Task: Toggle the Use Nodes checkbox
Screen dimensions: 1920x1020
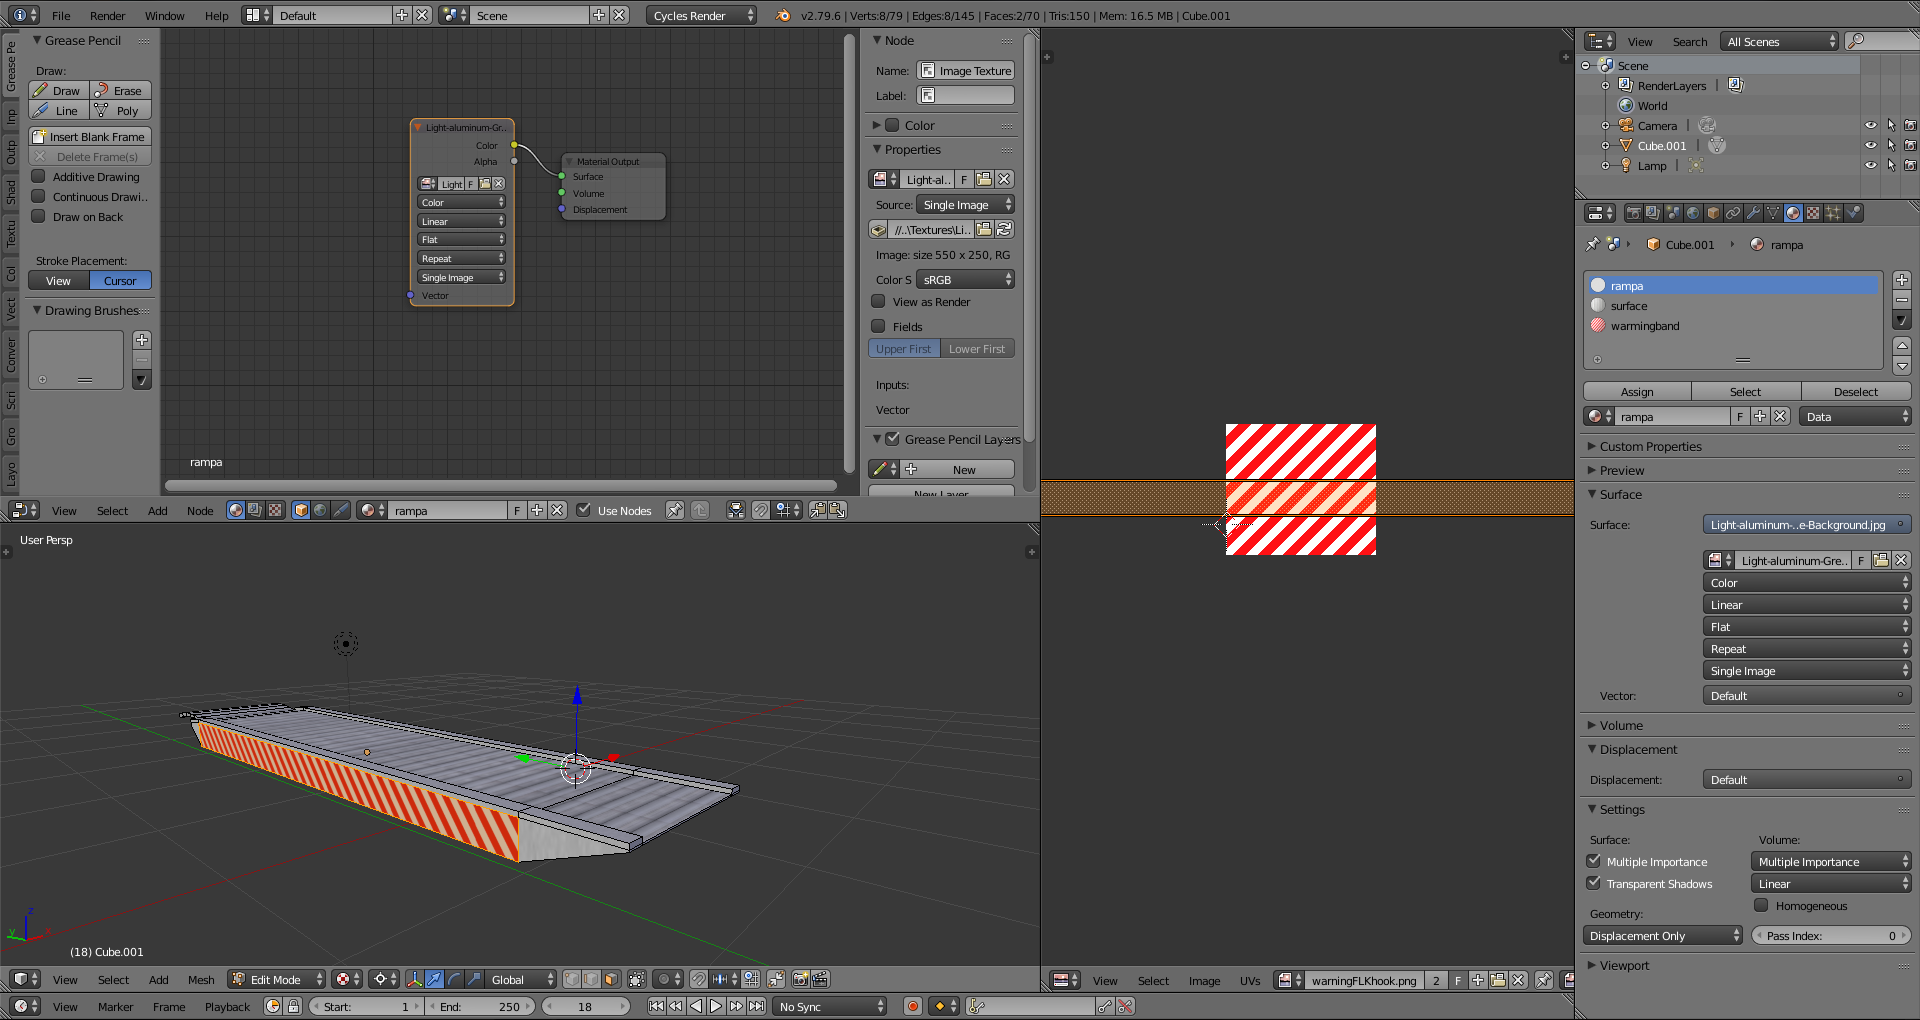Action: pyautogui.click(x=584, y=510)
